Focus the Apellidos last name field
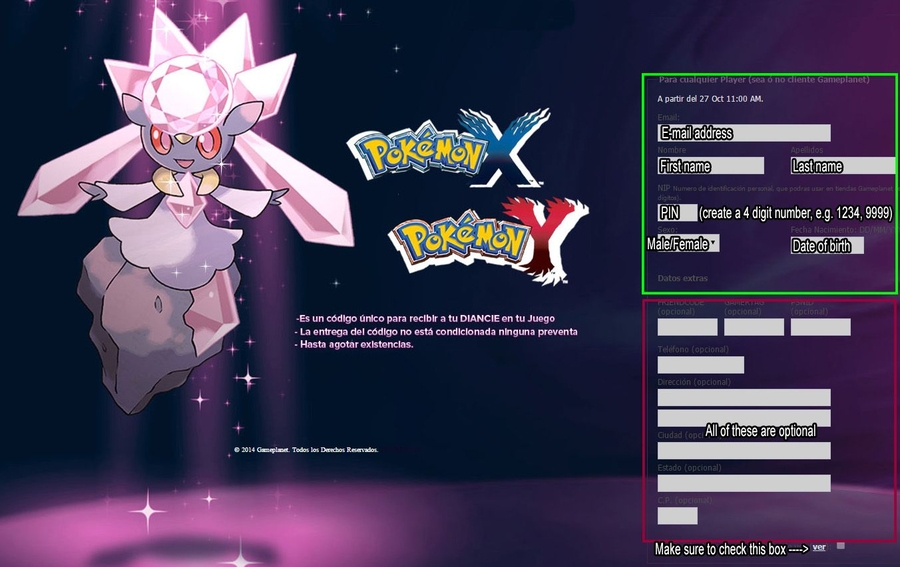Viewport: 900px width, 567px height. pos(842,166)
